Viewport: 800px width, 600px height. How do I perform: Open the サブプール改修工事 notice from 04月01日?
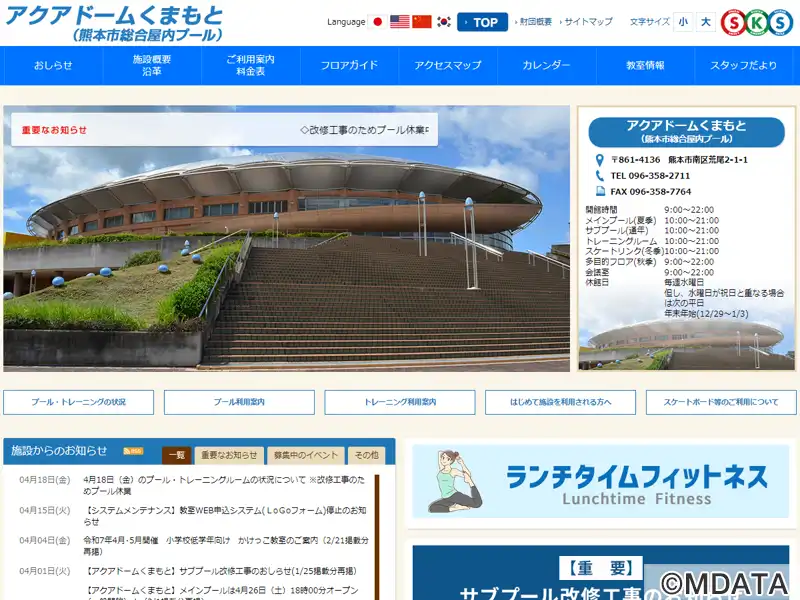[220, 571]
